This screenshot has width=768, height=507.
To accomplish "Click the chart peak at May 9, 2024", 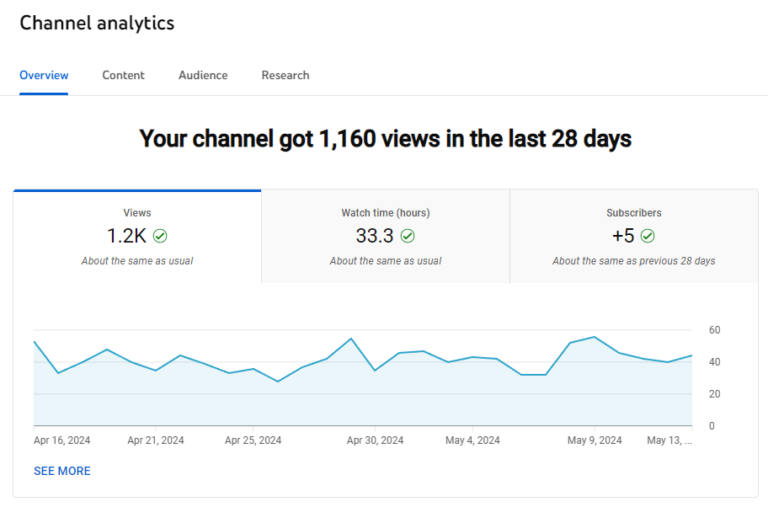I will tap(595, 337).
